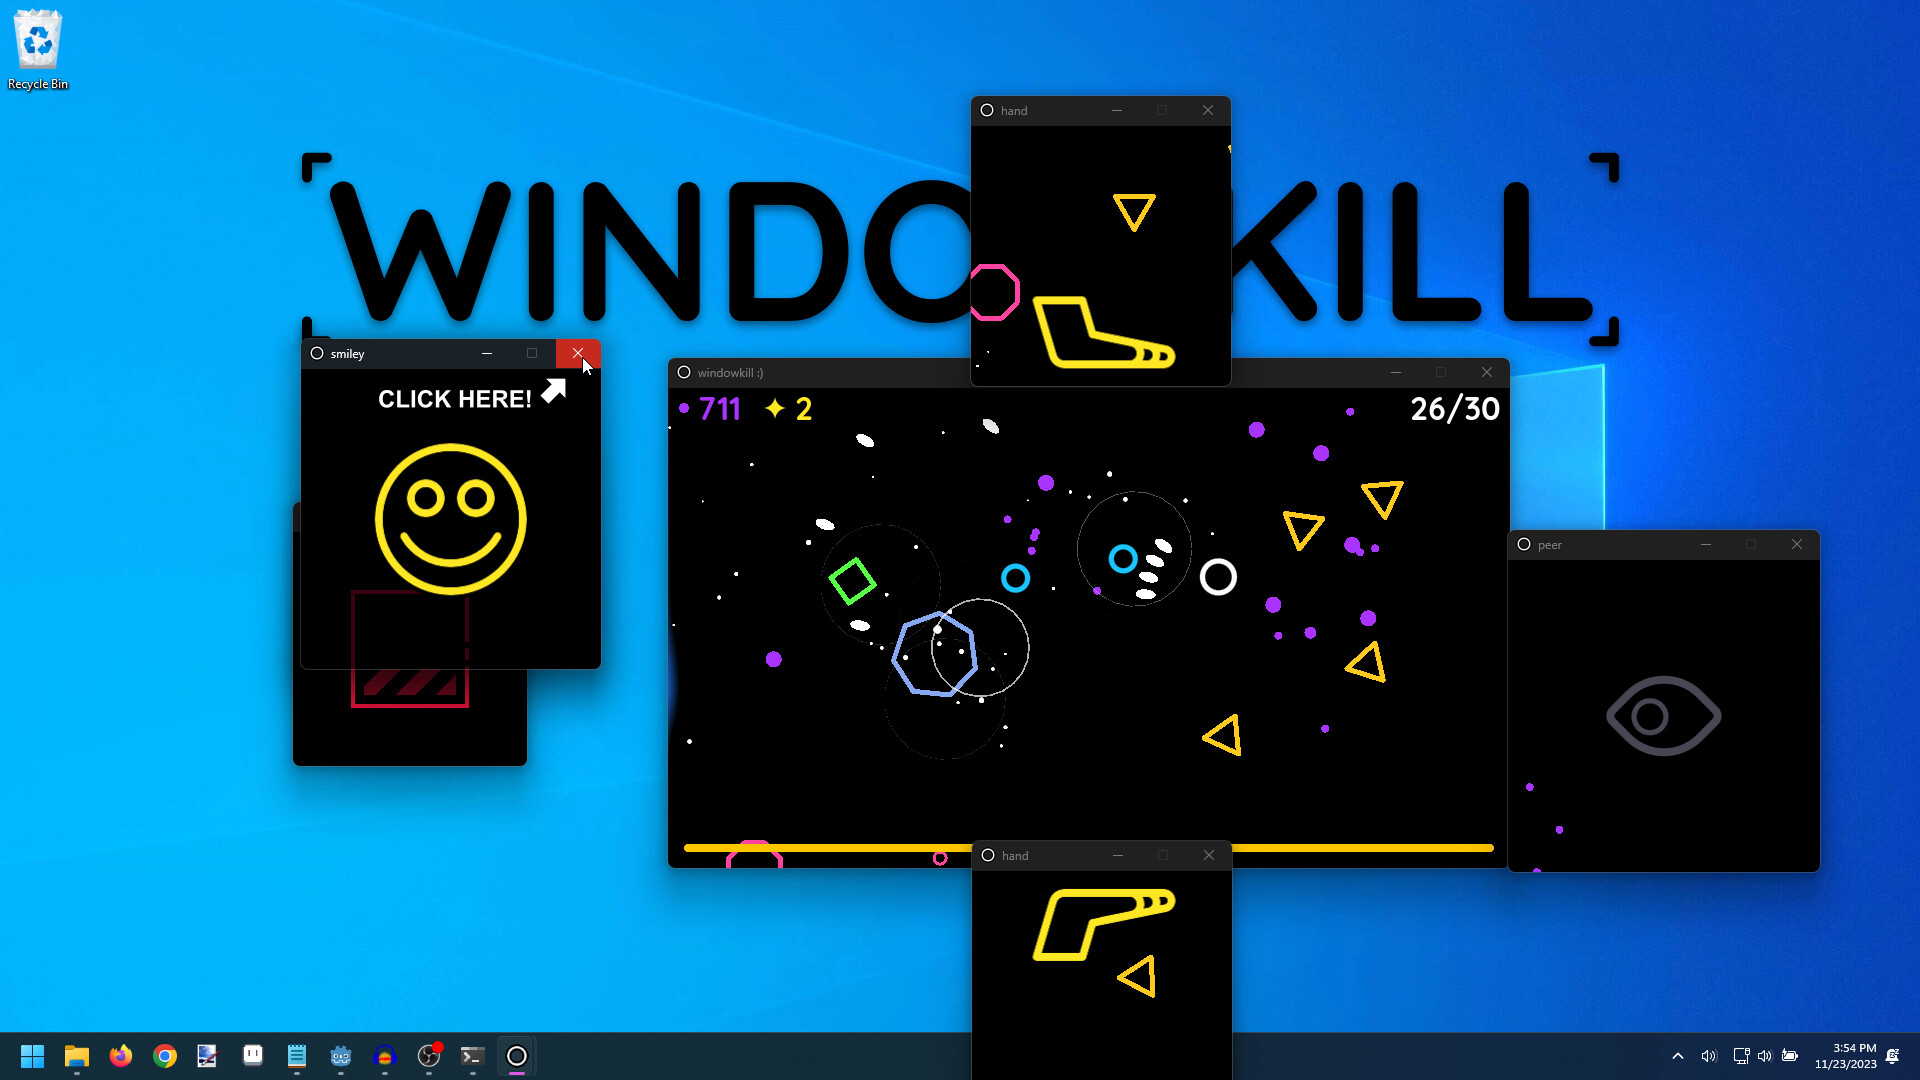Screen dimensions: 1920x1080
Task: Open the calendar via the taskbar clock
Action: pyautogui.click(x=1848, y=1056)
